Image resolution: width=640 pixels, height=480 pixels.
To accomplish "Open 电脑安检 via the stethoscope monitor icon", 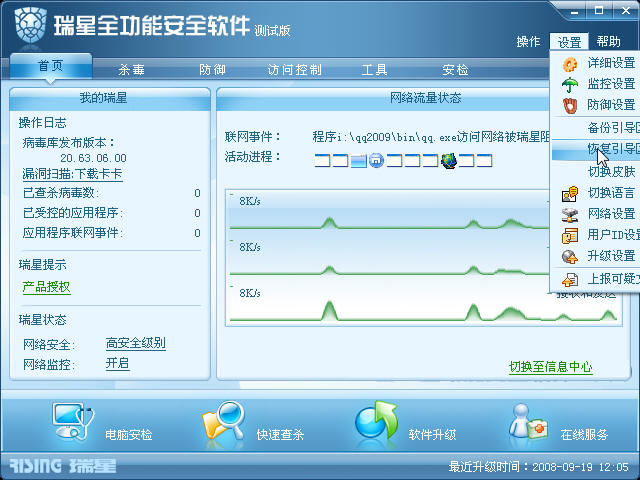I will pyautogui.click(x=73, y=421).
